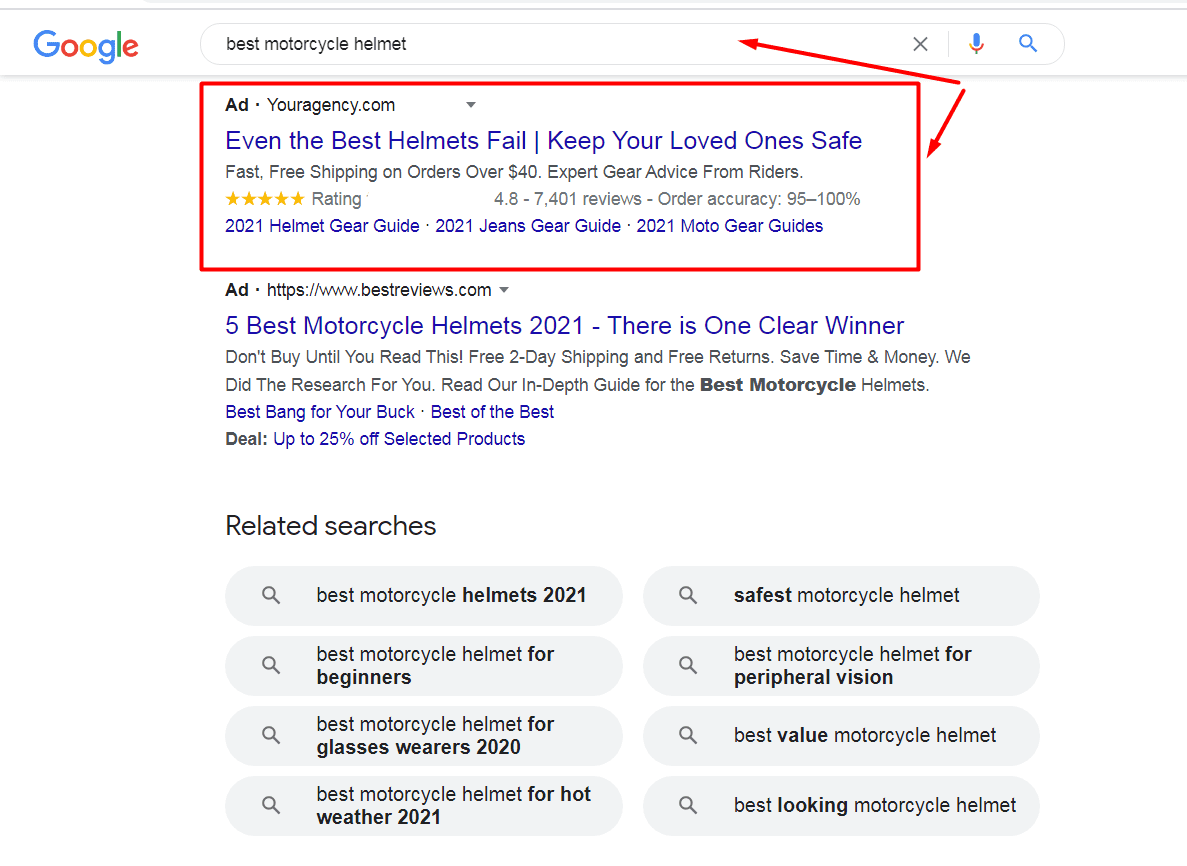Click the 'Related searches' heading
Image resolution: width=1187 pixels, height=866 pixels.
(x=331, y=526)
